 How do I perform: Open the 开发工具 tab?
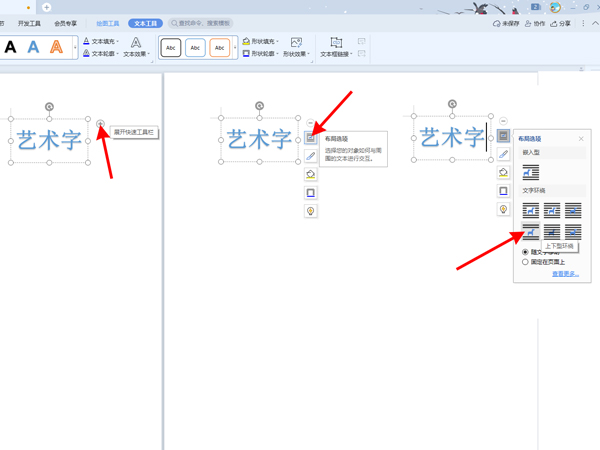(x=29, y=23)
